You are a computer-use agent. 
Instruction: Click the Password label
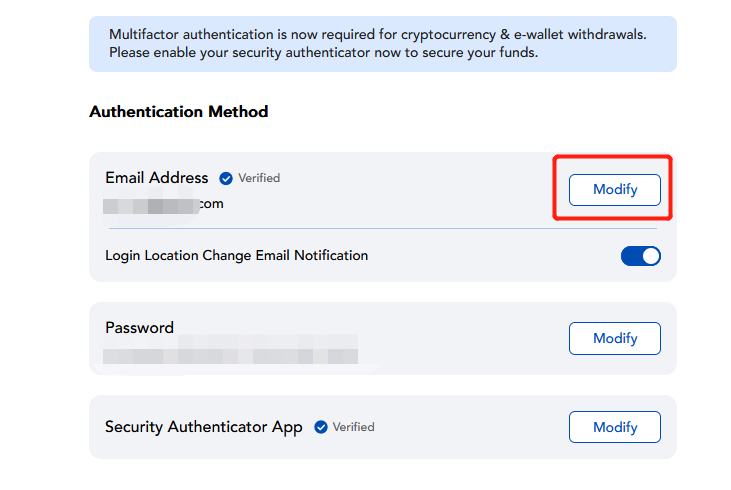click(139, 327)
